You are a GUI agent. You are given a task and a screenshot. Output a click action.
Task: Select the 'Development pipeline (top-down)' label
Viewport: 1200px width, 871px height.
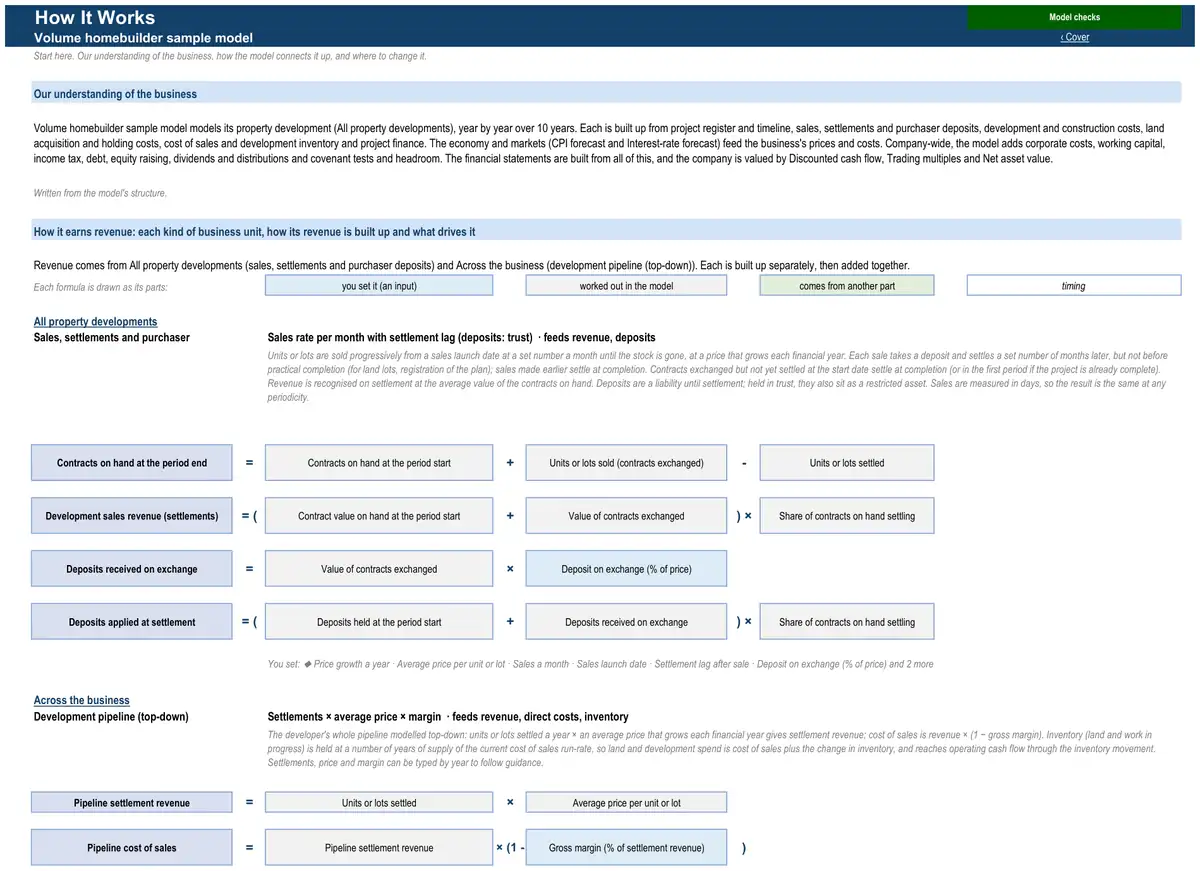pos(111,717)
